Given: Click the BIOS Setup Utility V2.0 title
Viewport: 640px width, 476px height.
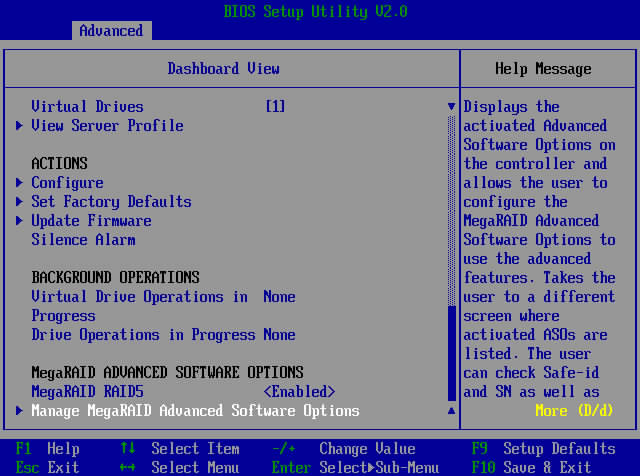Looking at the screenshot, I should pyautogui.click(x=316, y=11).
